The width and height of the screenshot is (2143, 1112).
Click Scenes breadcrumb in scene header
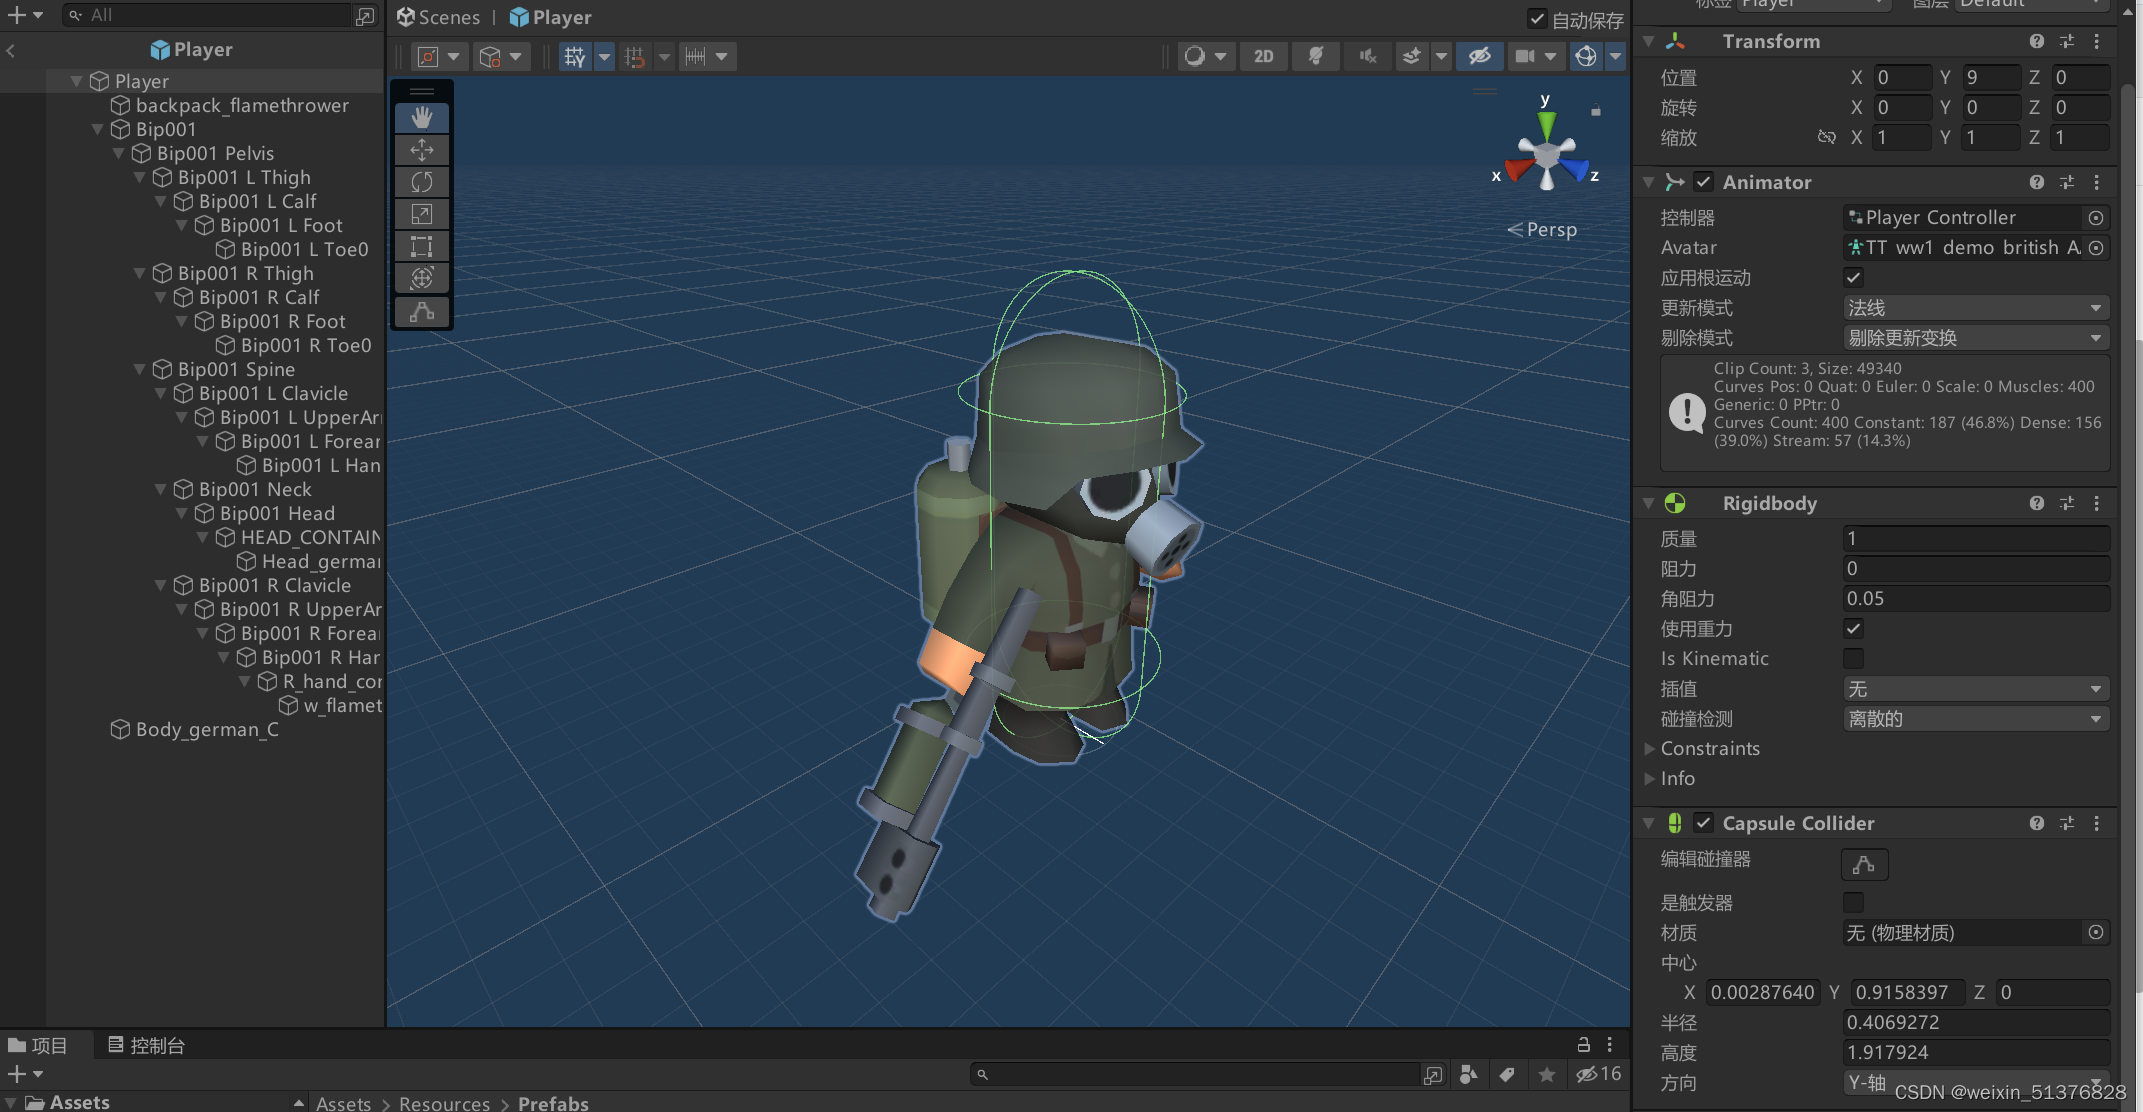[x=438, y=17]
